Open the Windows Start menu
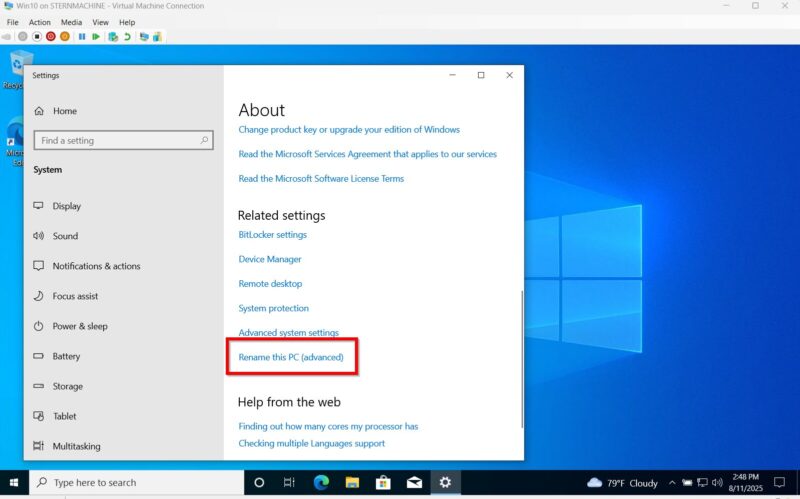800x499 pixels. pyautogui.click(x=14, y=482)
